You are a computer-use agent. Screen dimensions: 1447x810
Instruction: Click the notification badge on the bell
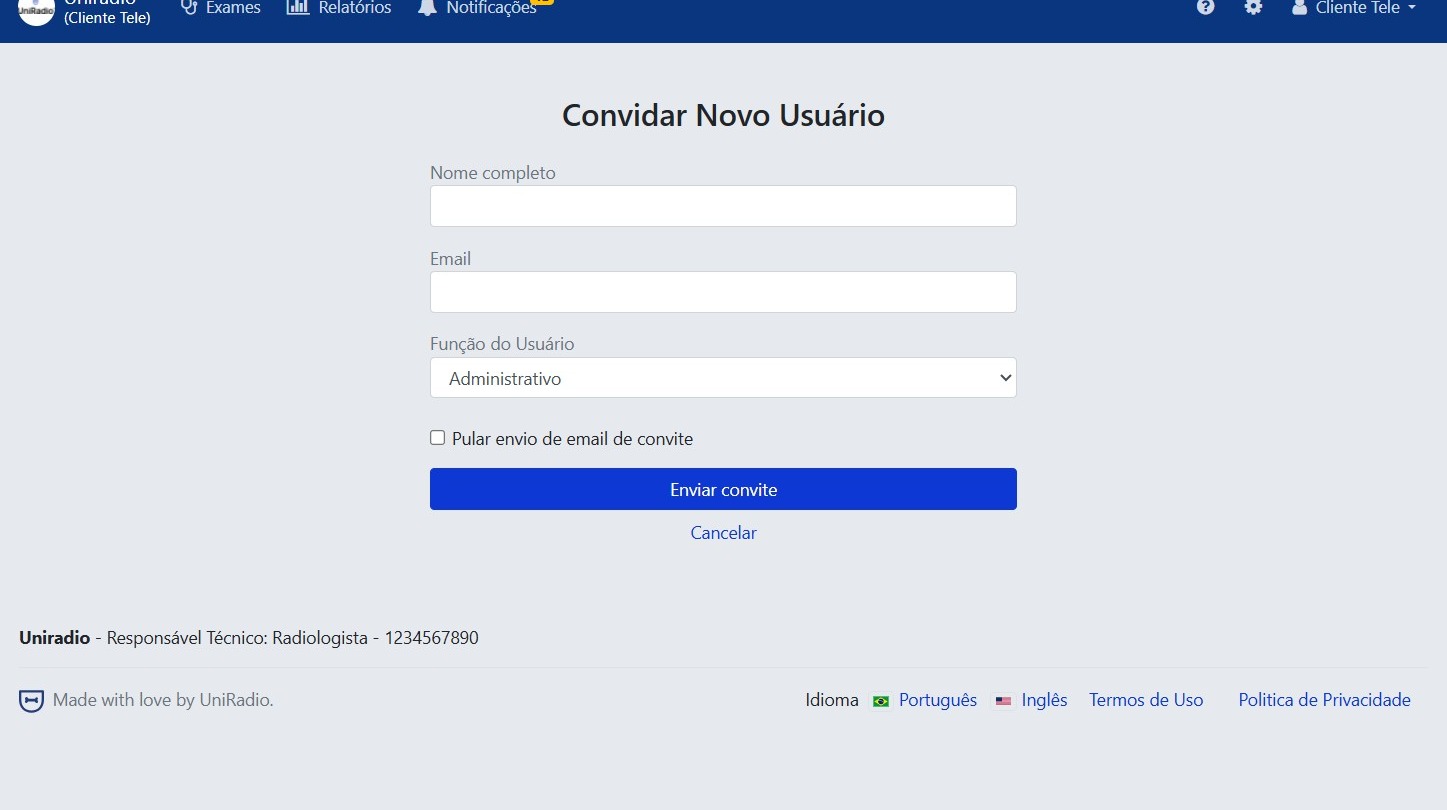[x=541, y=2]
